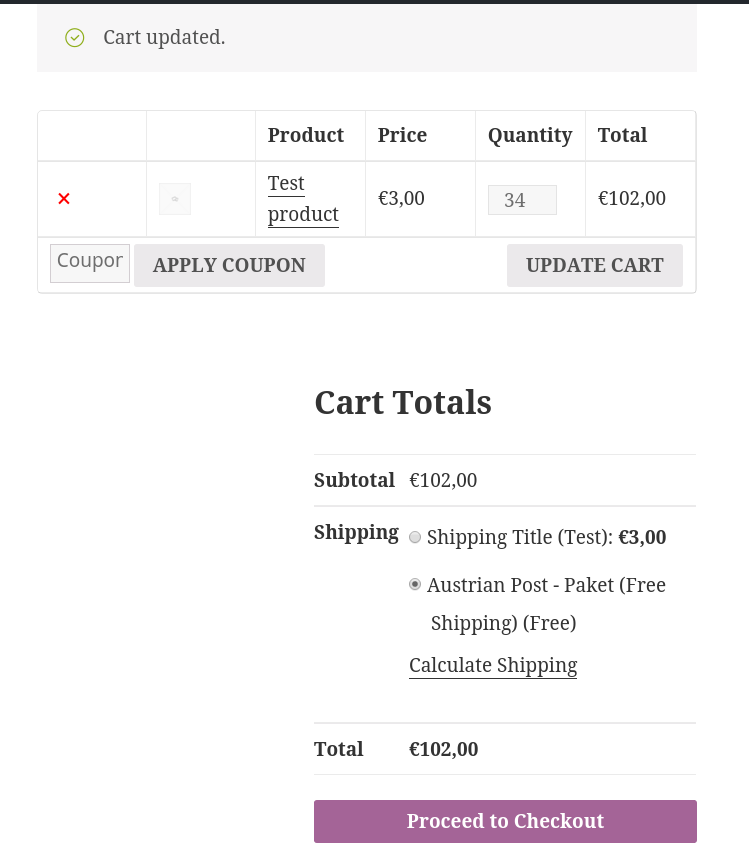Expand the Calculate Shipping section
The height and width of the screenshot is (862, 749).
click(493, 666)
